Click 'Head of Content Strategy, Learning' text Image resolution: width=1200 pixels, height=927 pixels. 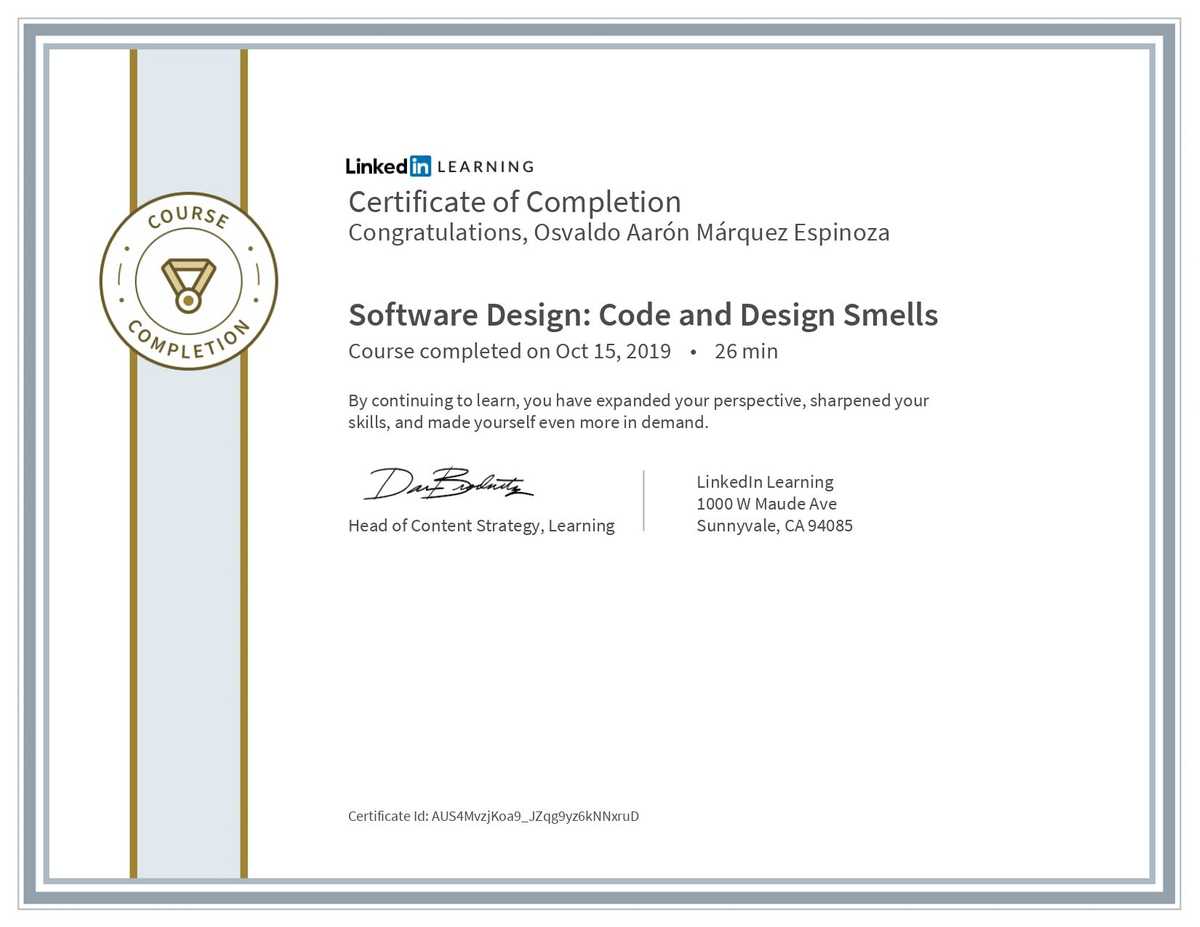point(481,526)
